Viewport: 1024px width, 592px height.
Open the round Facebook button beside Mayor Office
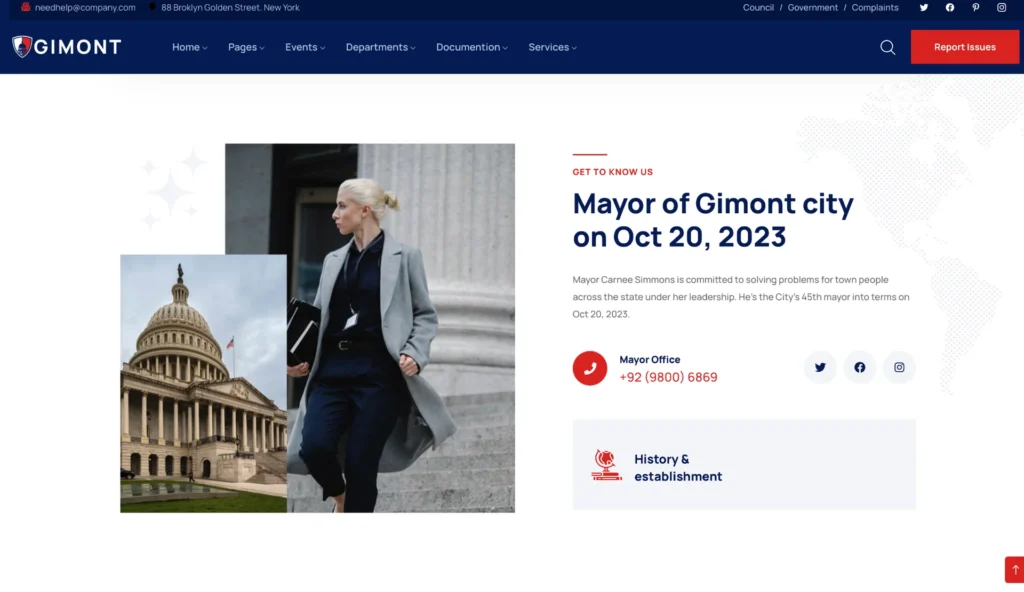tap(859, 367)
